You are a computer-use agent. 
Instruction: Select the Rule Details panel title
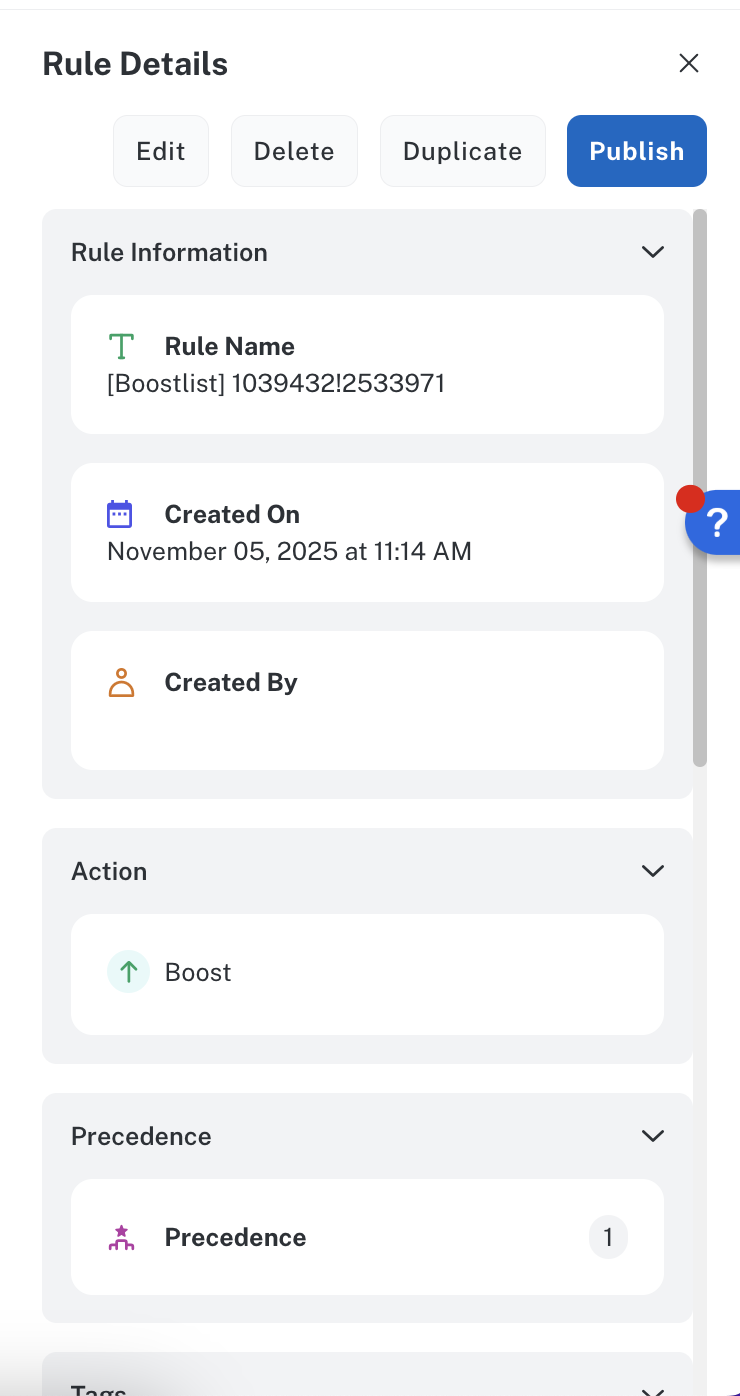[x=134, y=63]
